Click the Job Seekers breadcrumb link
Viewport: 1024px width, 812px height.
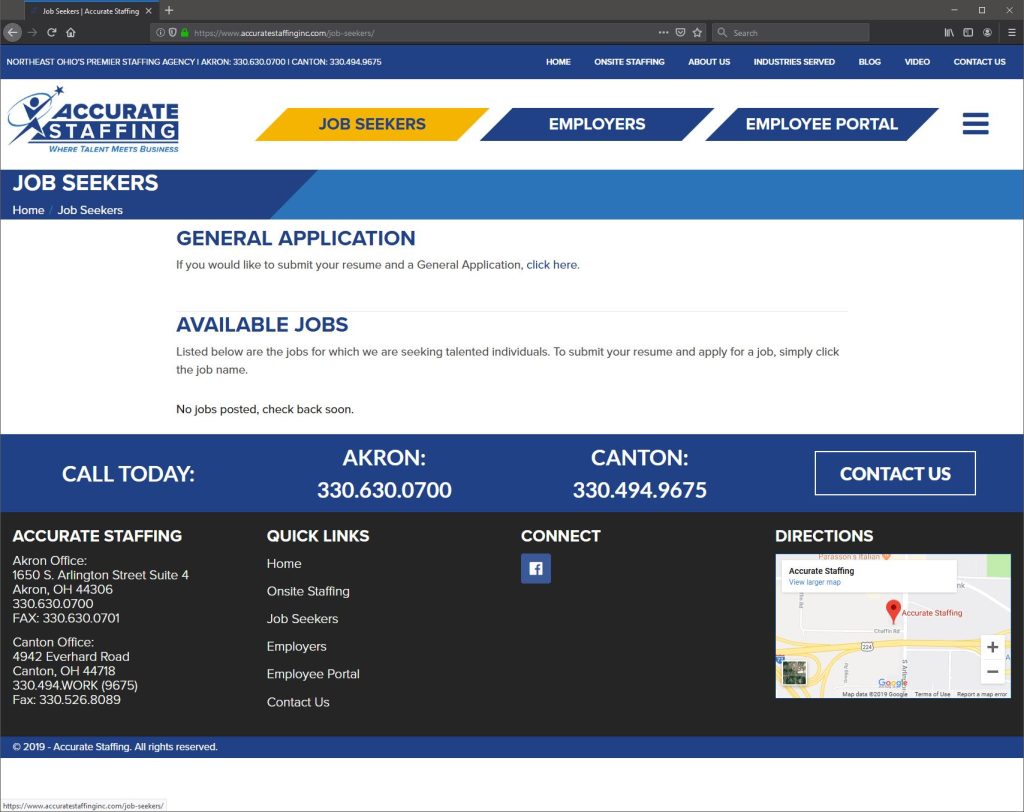[90, 210]
